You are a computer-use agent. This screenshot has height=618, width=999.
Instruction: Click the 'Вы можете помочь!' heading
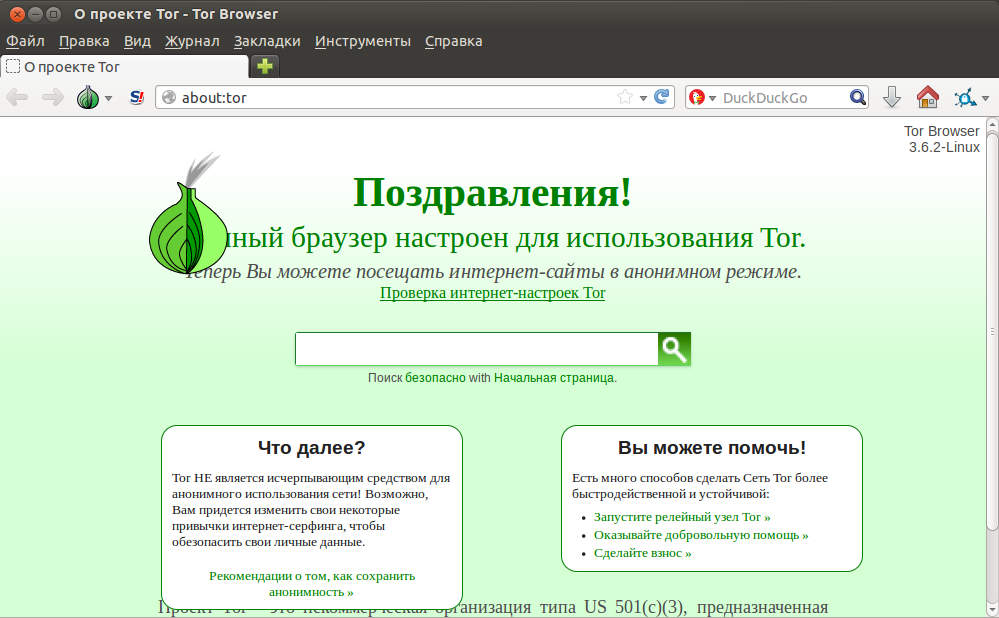click(712, 447)
